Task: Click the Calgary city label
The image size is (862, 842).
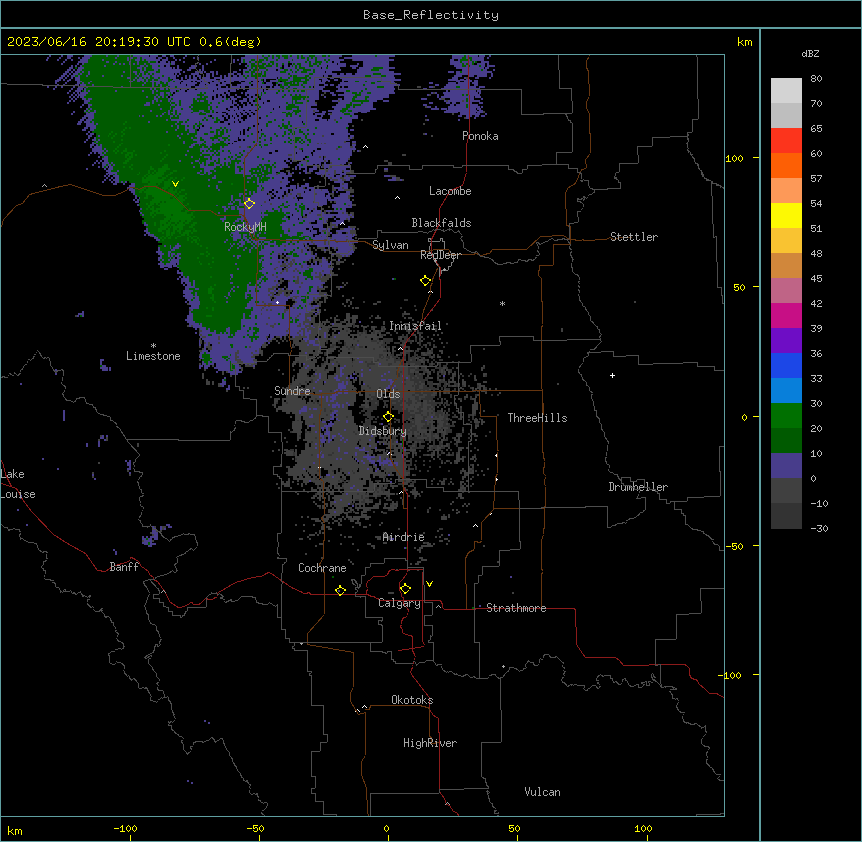Action: click(x=399, y=603)
